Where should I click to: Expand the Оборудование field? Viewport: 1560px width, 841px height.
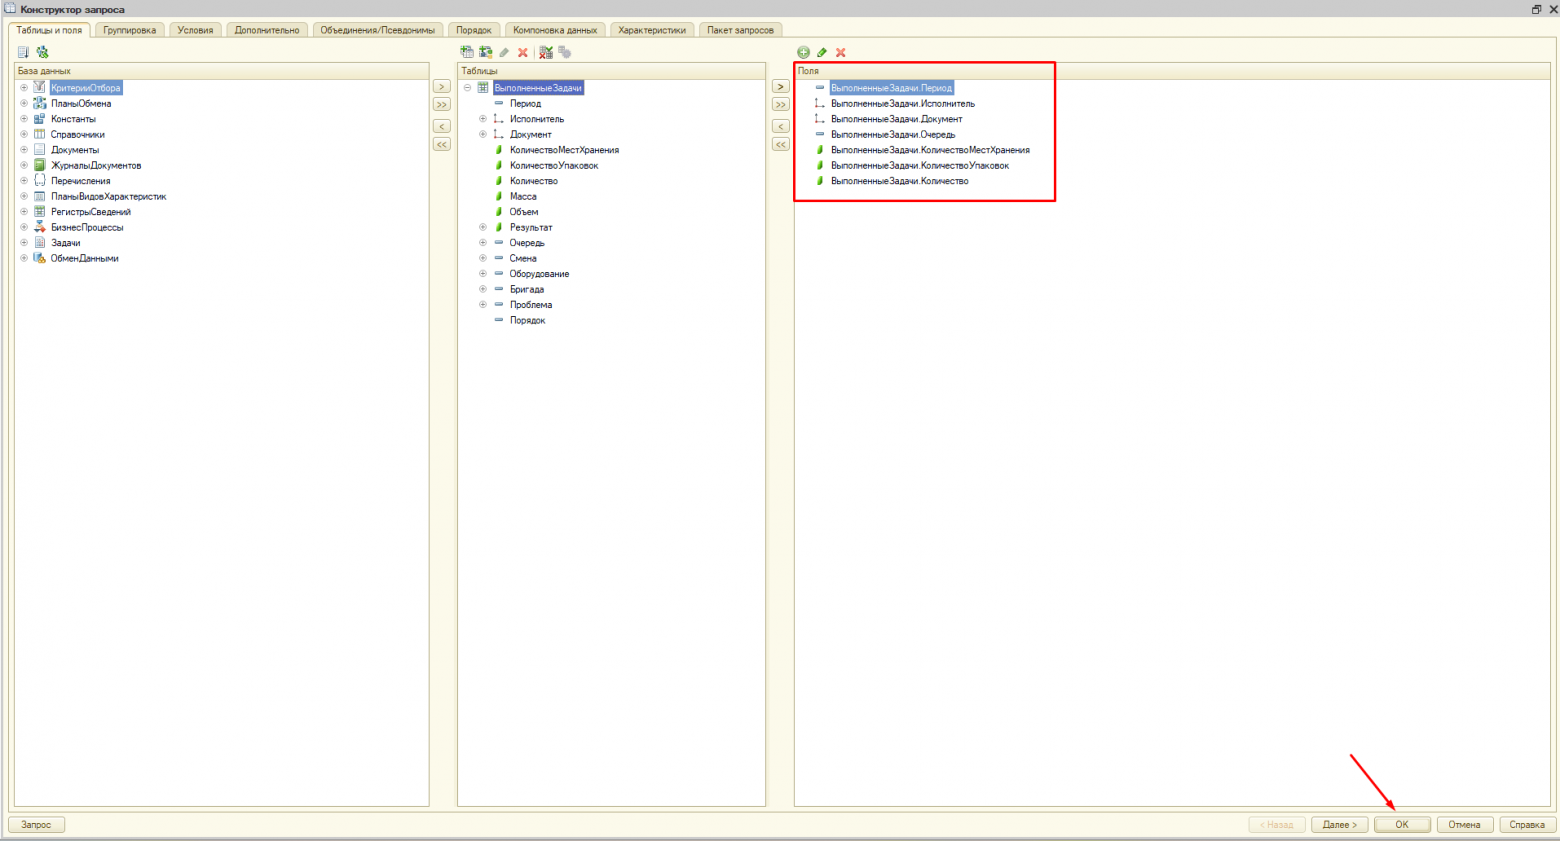click(483, 274)
